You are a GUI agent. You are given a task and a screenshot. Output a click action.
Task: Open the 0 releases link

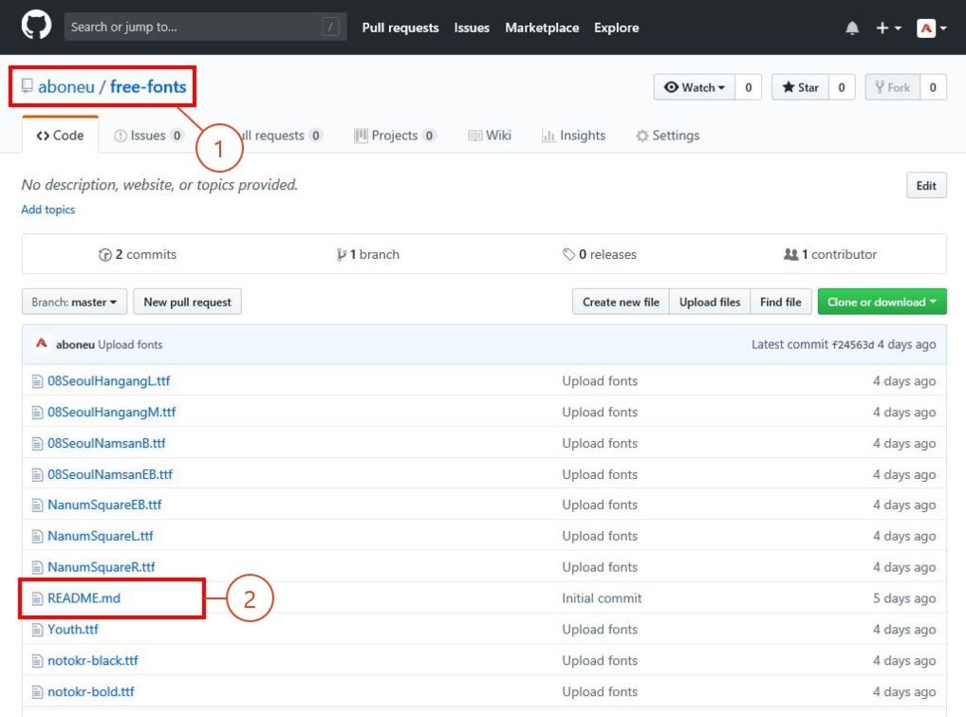pos(599,254)
